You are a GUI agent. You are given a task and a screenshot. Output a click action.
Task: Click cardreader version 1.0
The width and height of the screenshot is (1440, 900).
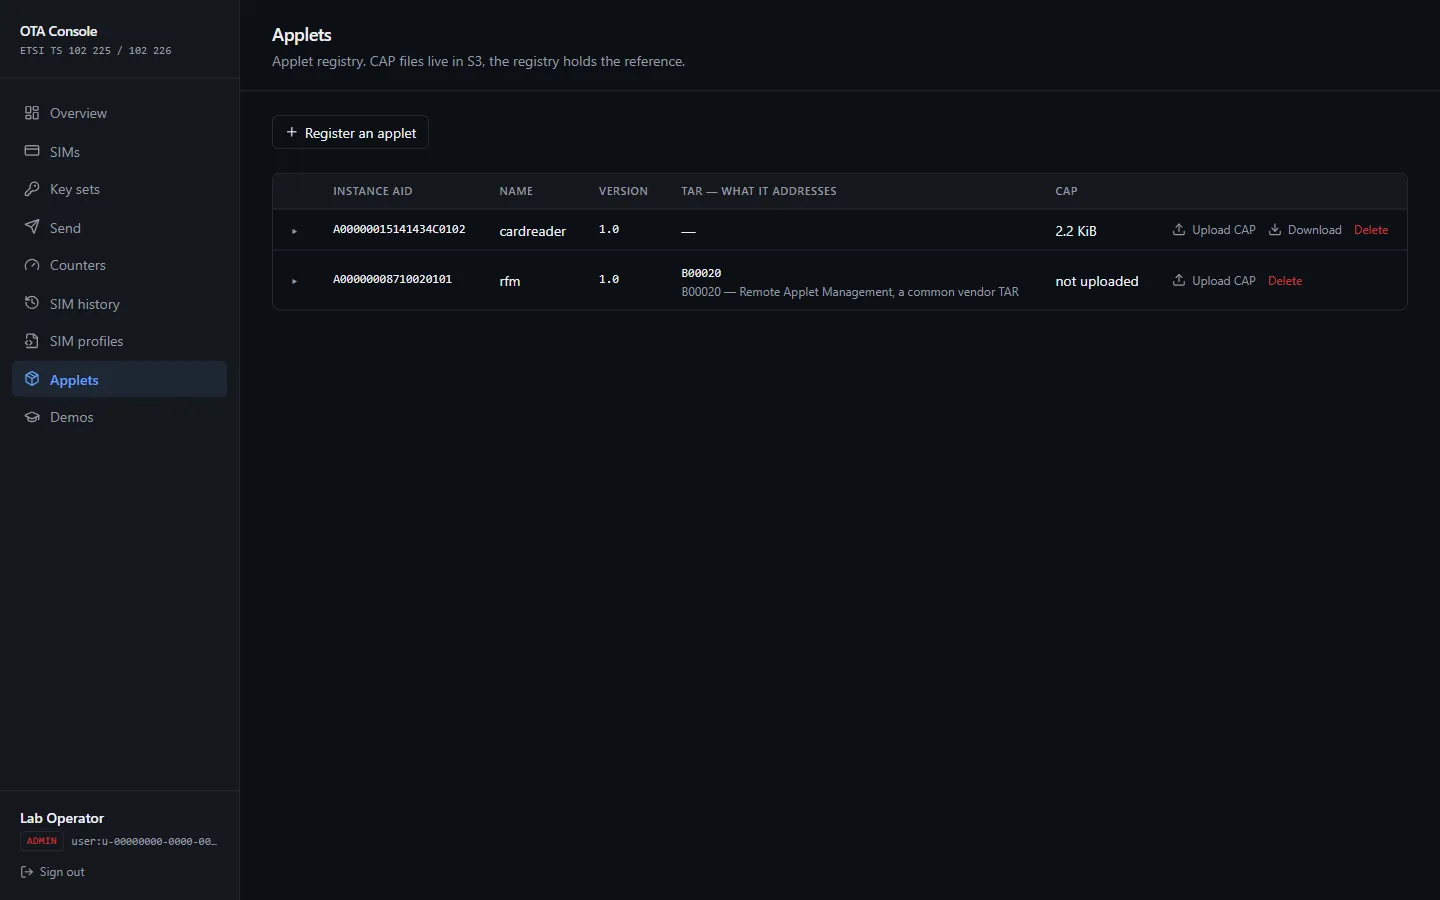point(609,229)
